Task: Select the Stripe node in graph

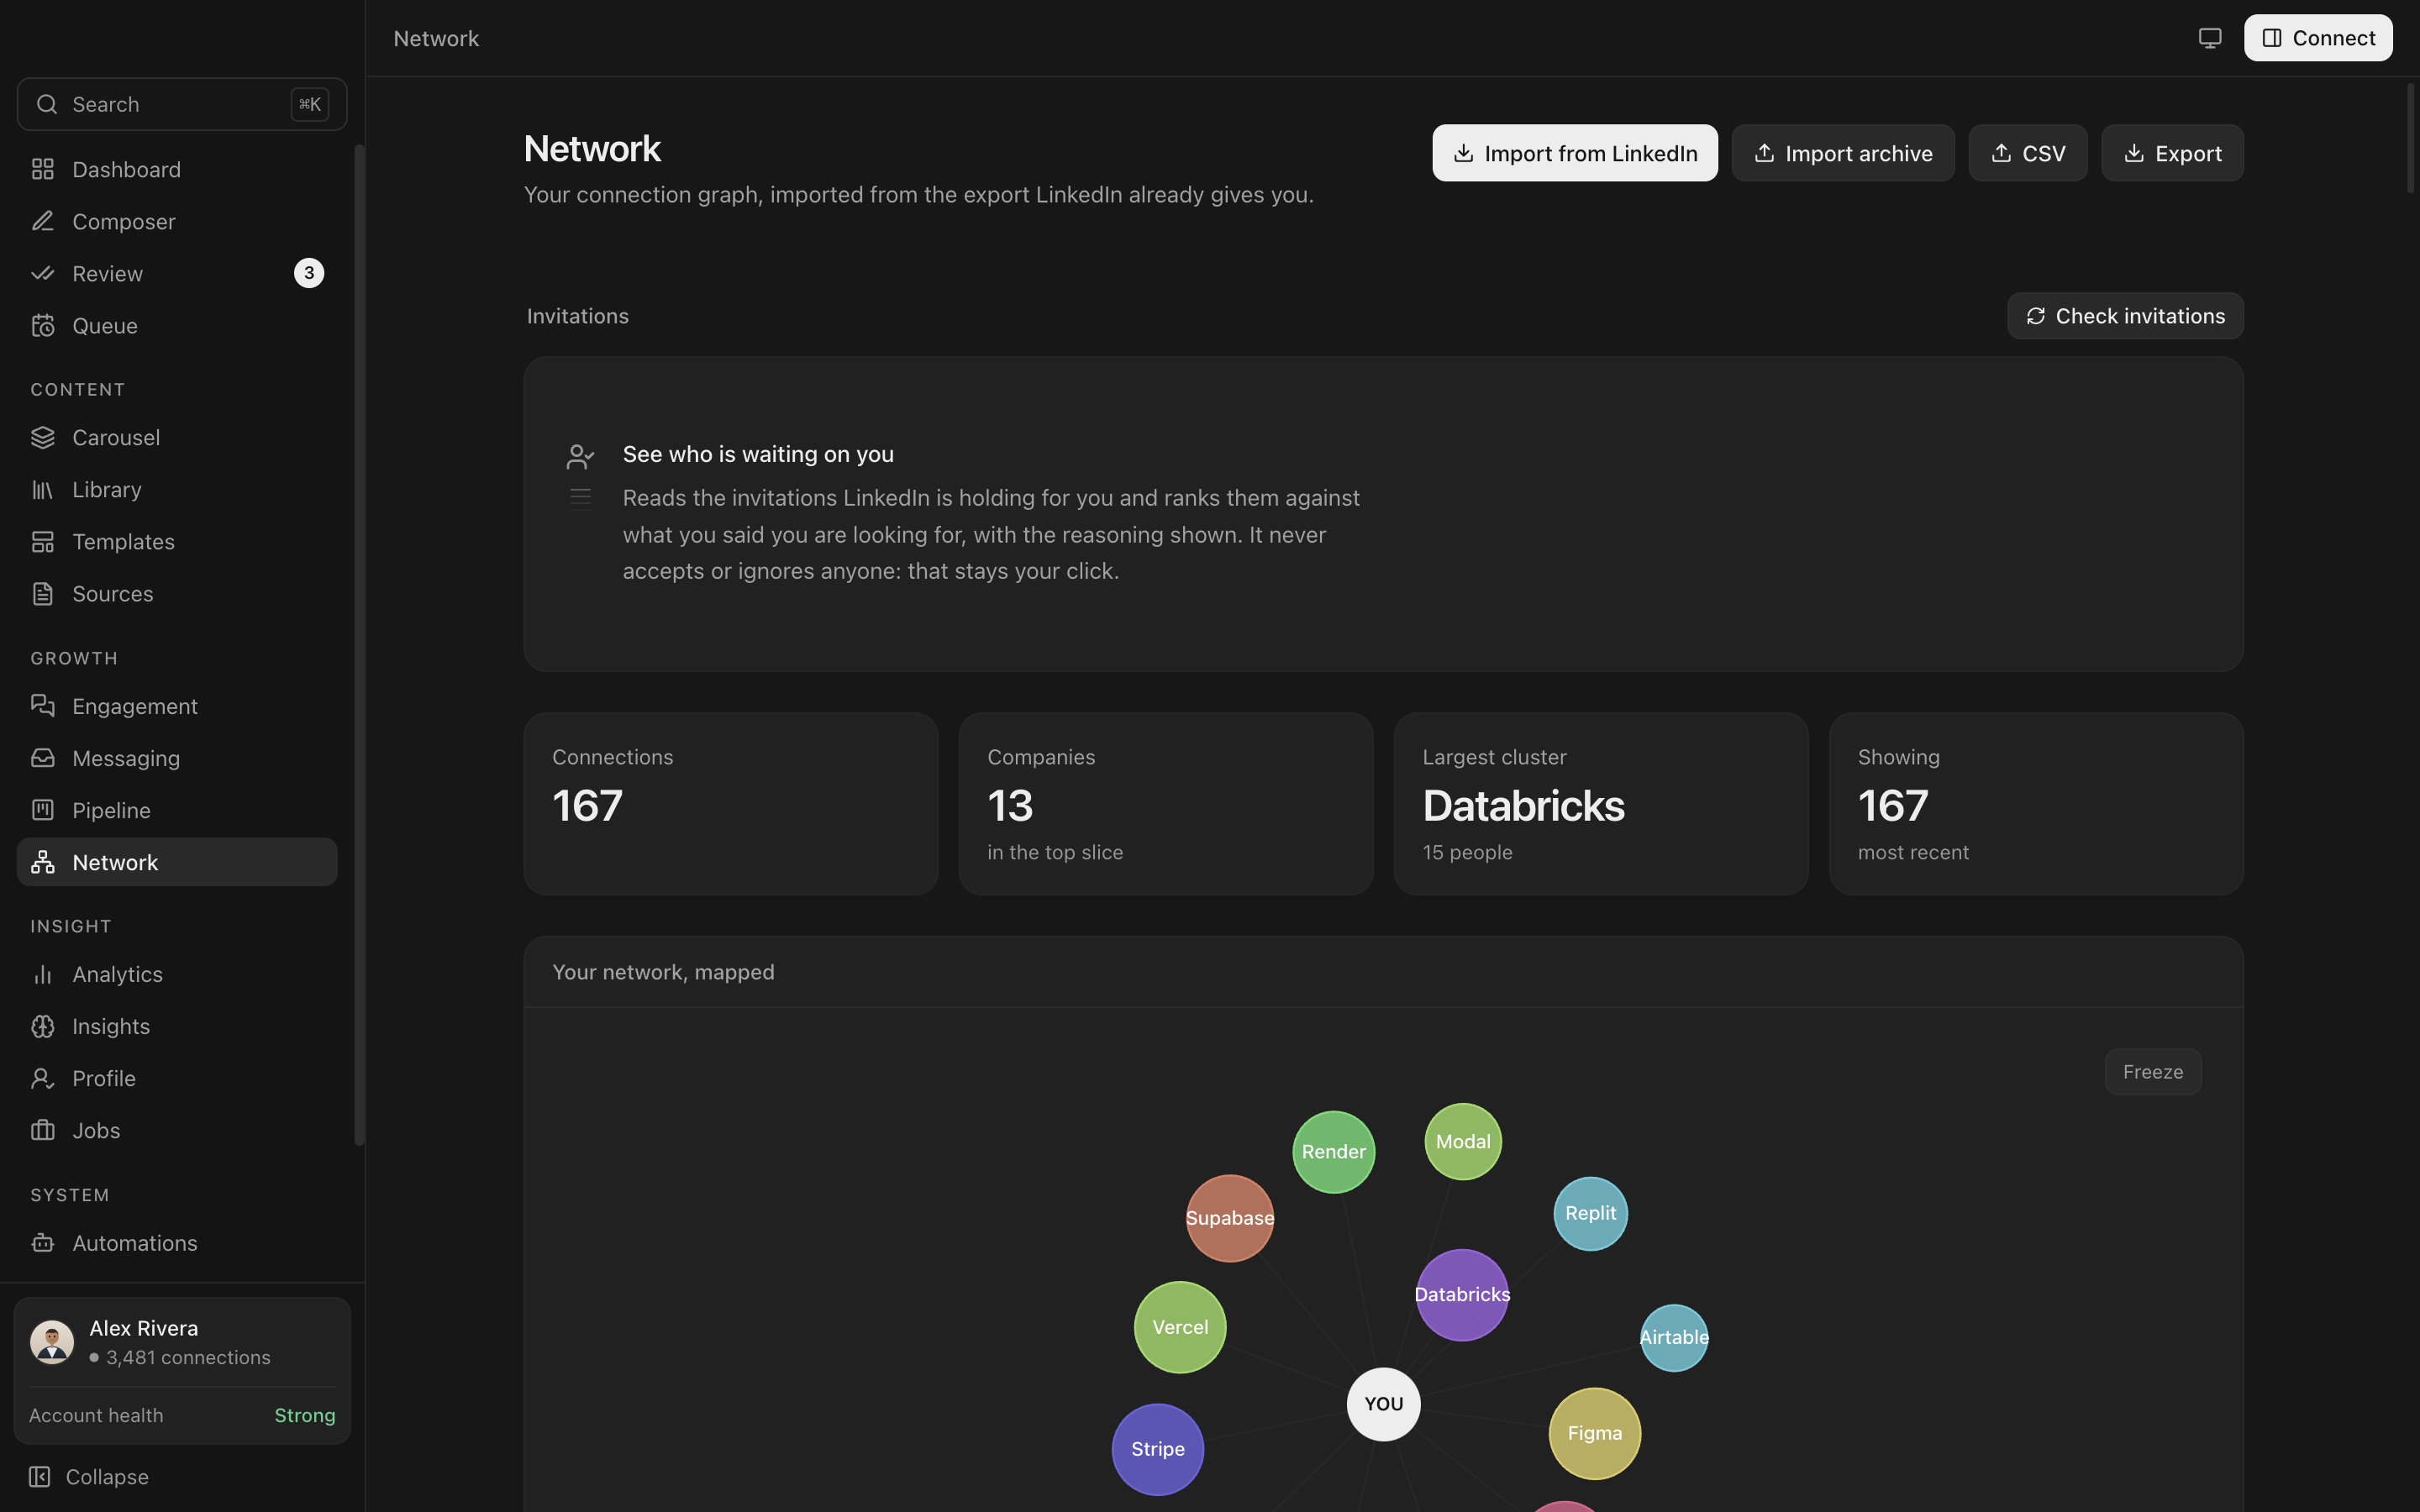Action: [x=1158, y=1450]
